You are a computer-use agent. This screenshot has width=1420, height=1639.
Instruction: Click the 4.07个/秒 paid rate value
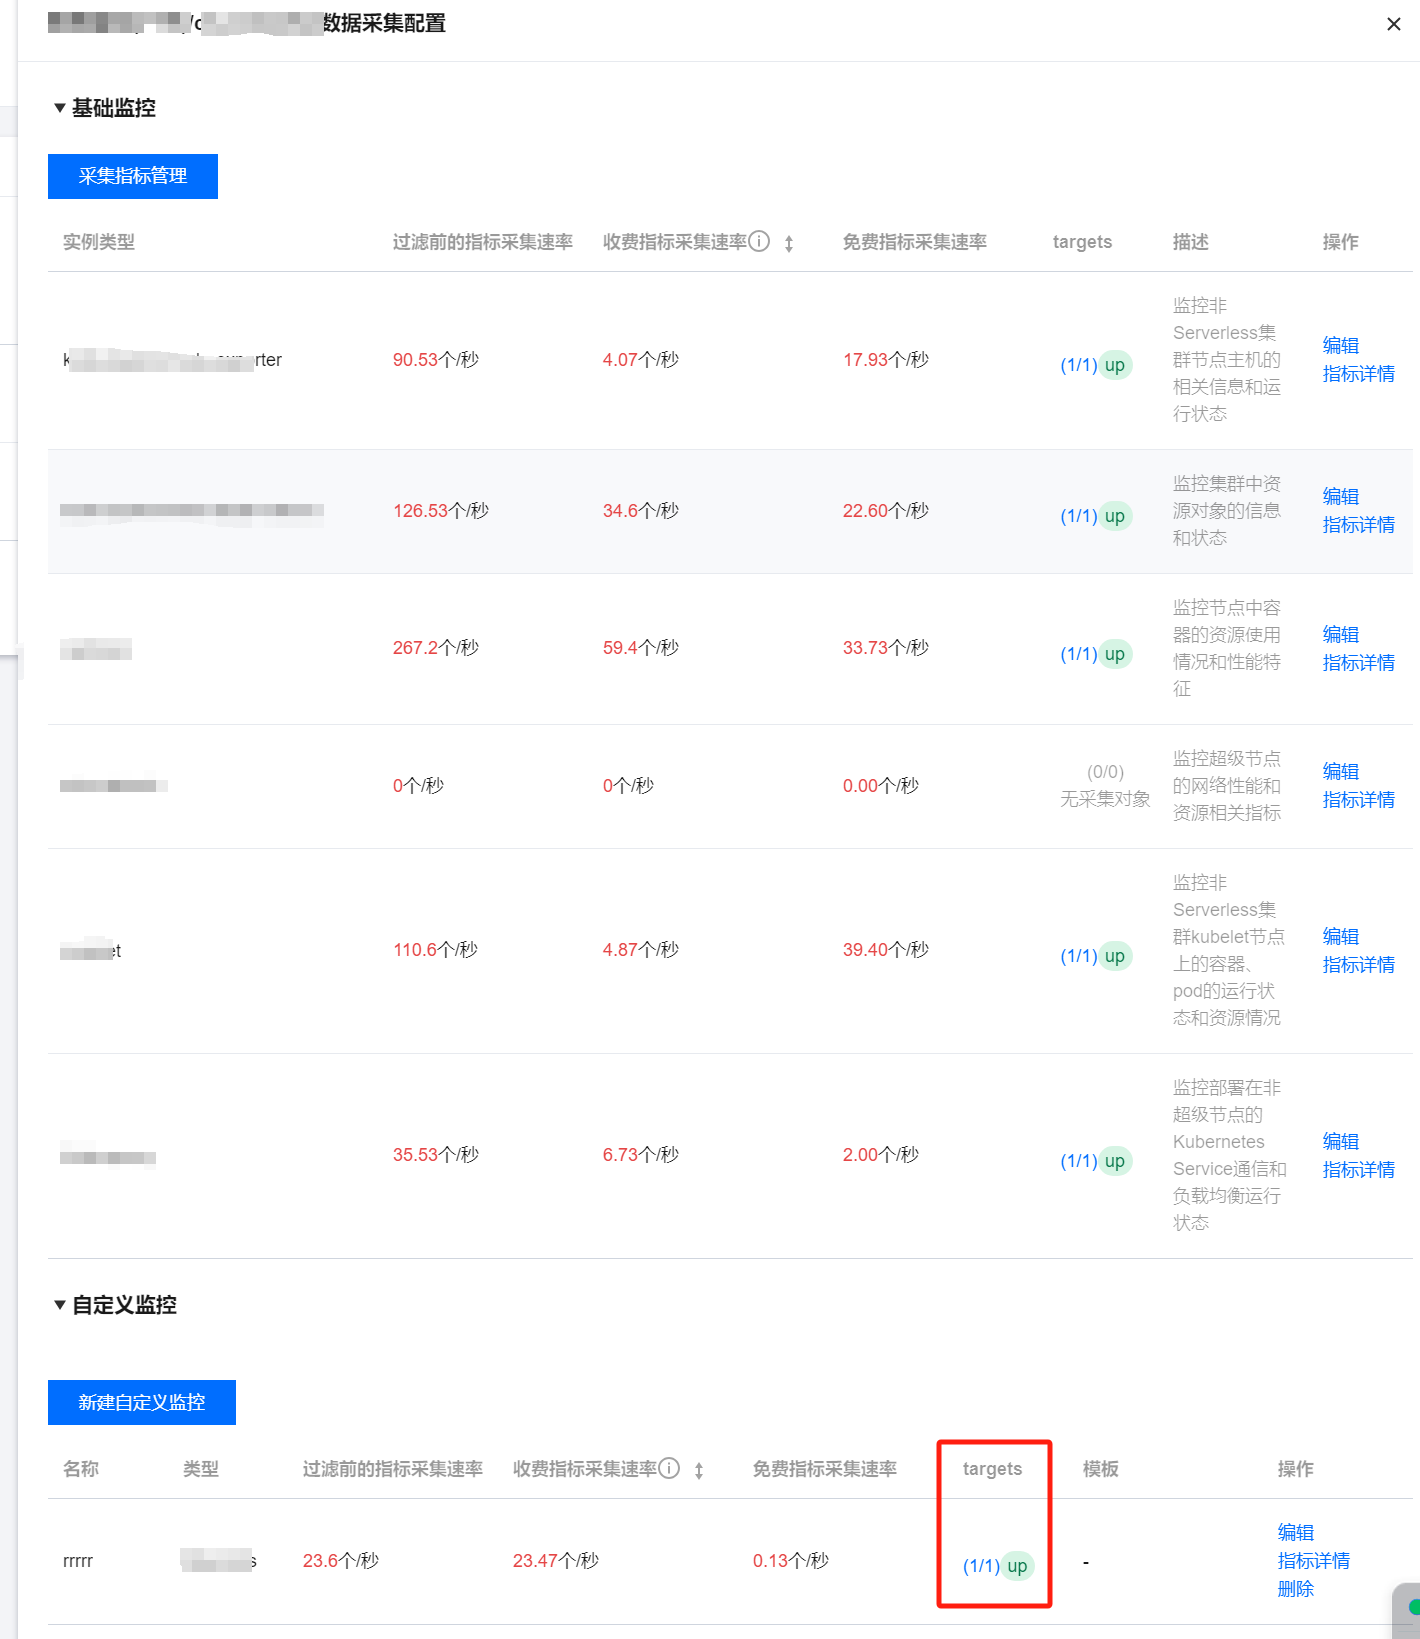point(640,360)
